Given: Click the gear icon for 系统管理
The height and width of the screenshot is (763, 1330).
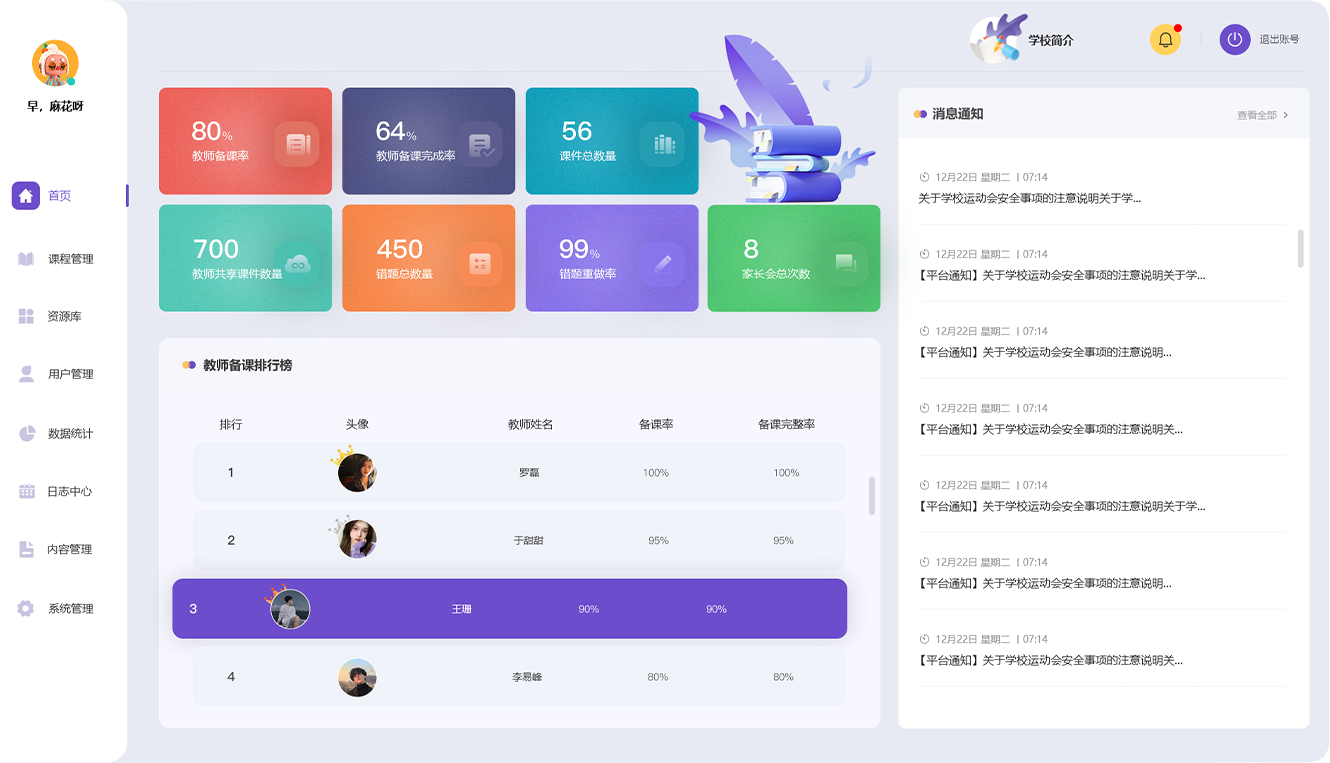Looking at the screenshot, I should (26, 608).
